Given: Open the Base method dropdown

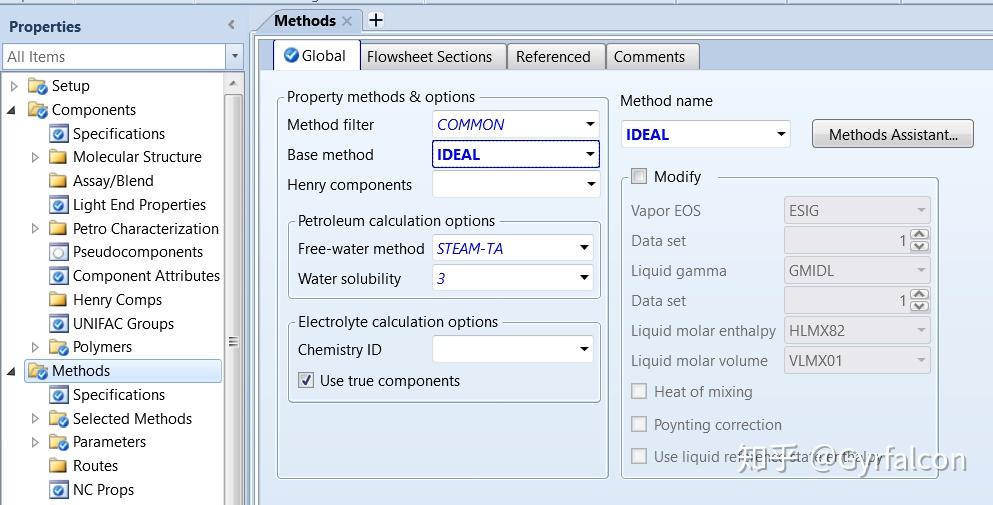Looking at the screenshot, I should (x=590, y=155).
